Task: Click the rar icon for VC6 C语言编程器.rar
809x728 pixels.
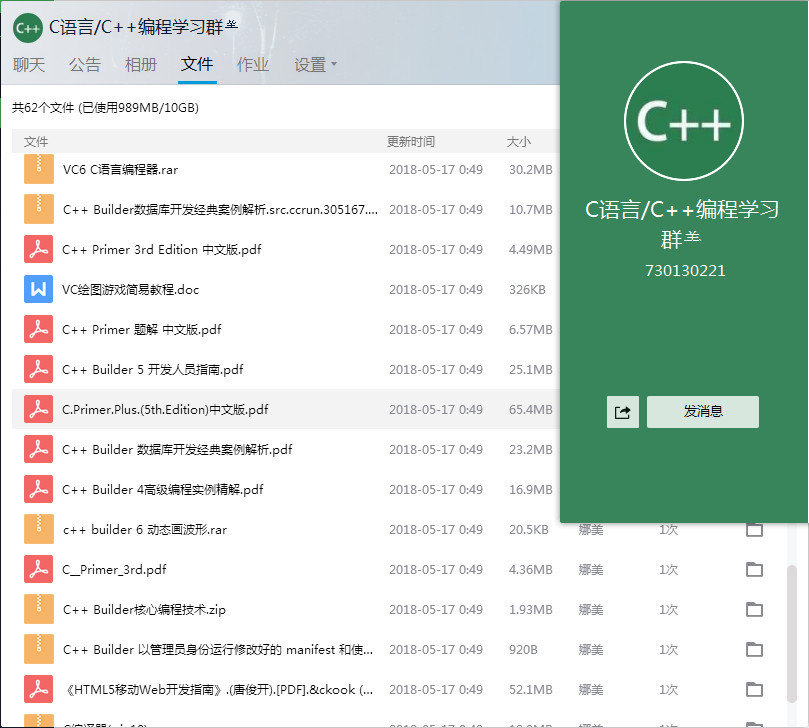Action: point(39,169)
